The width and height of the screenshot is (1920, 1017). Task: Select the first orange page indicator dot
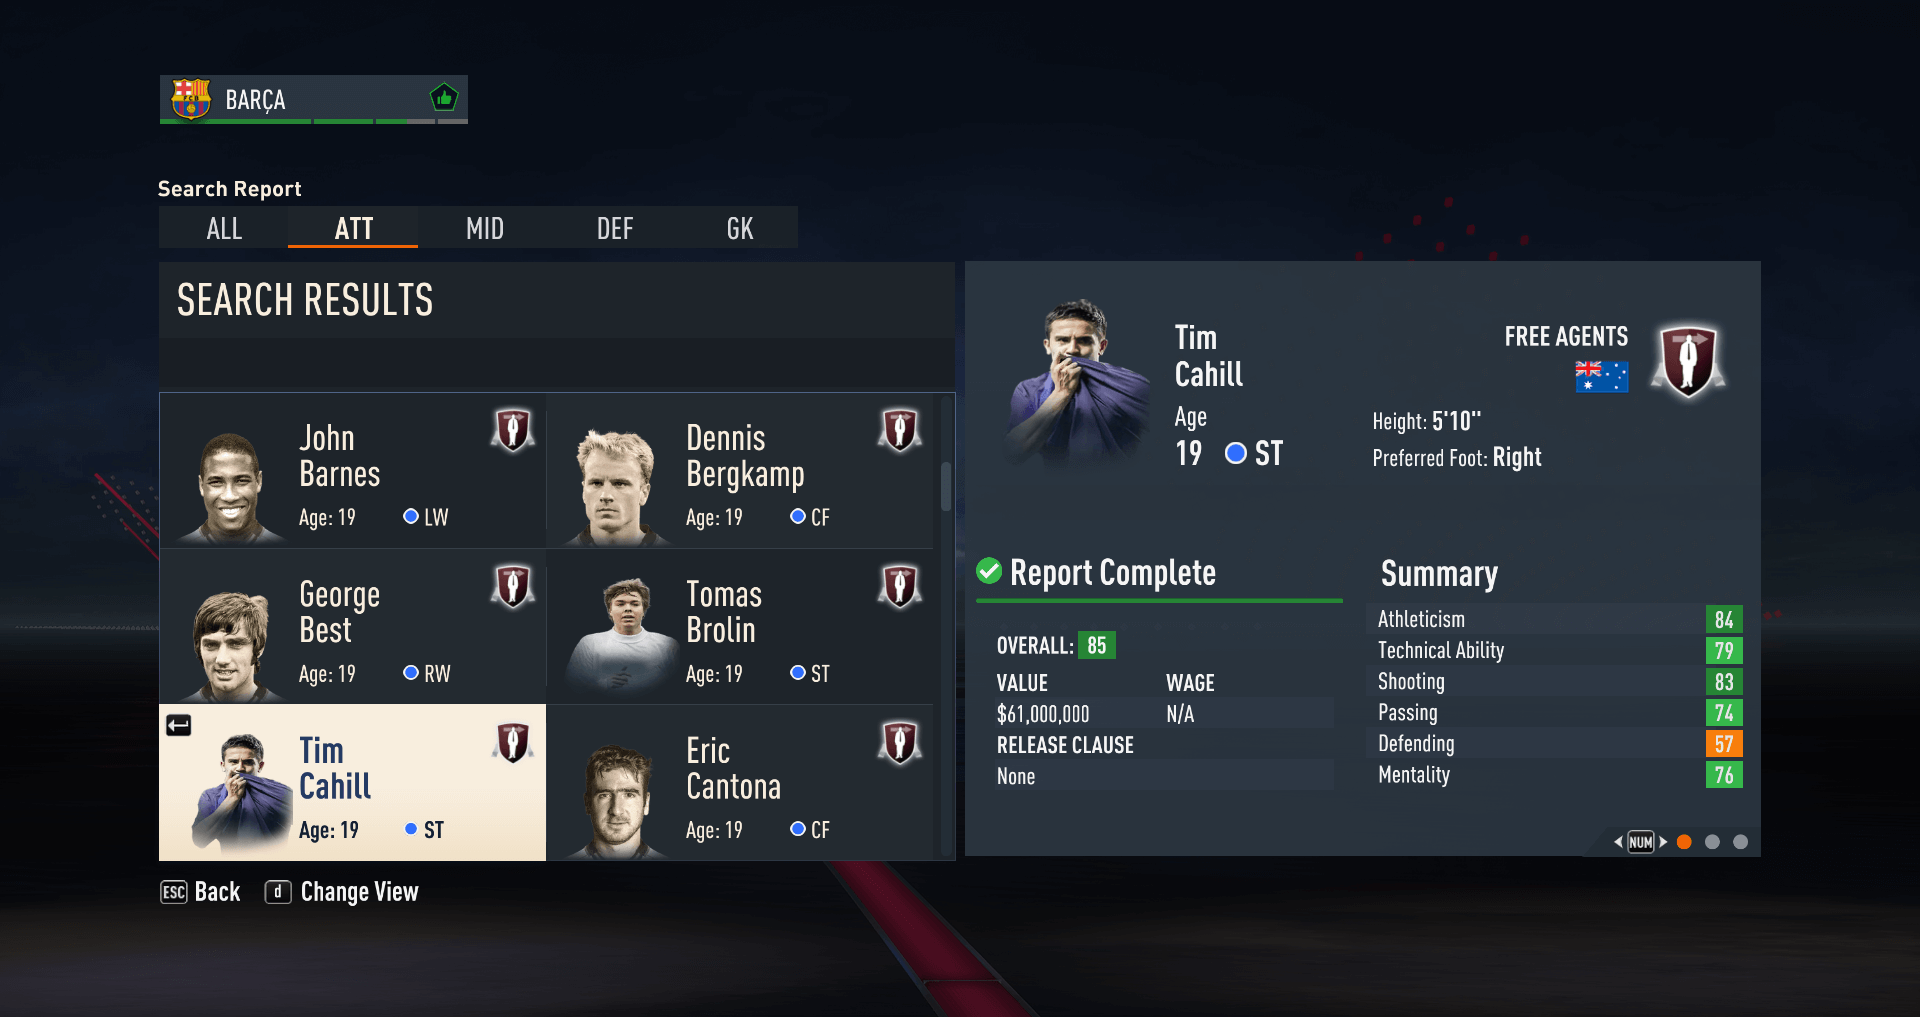pyautogui.click(x=1684, y=842)
